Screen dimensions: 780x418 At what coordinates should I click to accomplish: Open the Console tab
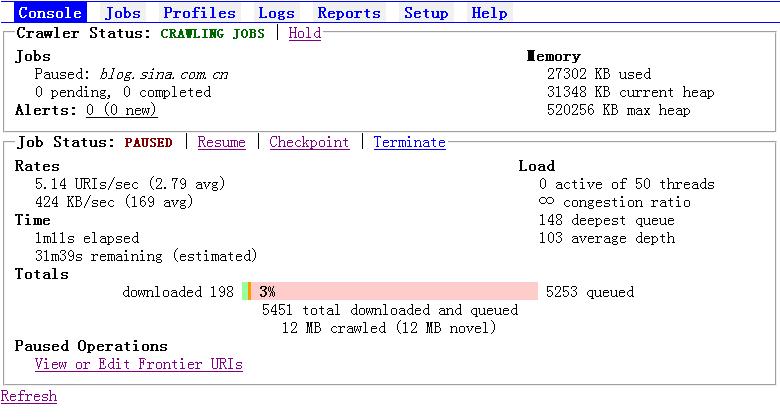50,12
